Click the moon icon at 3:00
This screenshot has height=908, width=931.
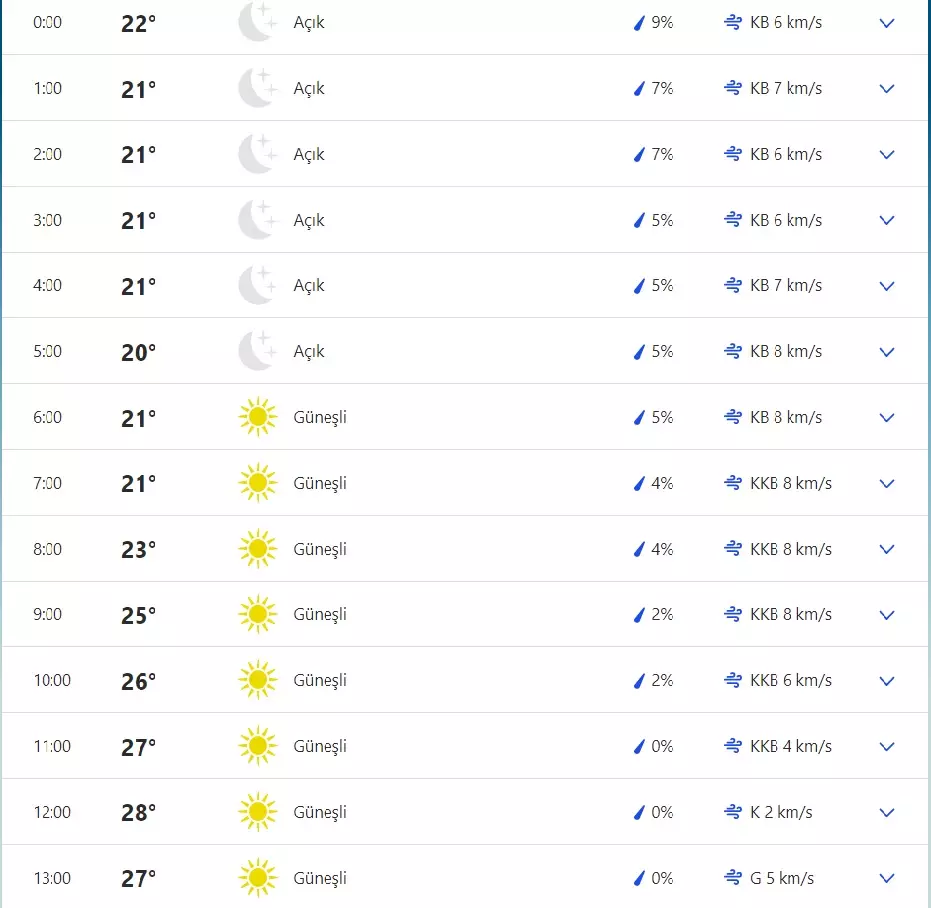[257, 220]
